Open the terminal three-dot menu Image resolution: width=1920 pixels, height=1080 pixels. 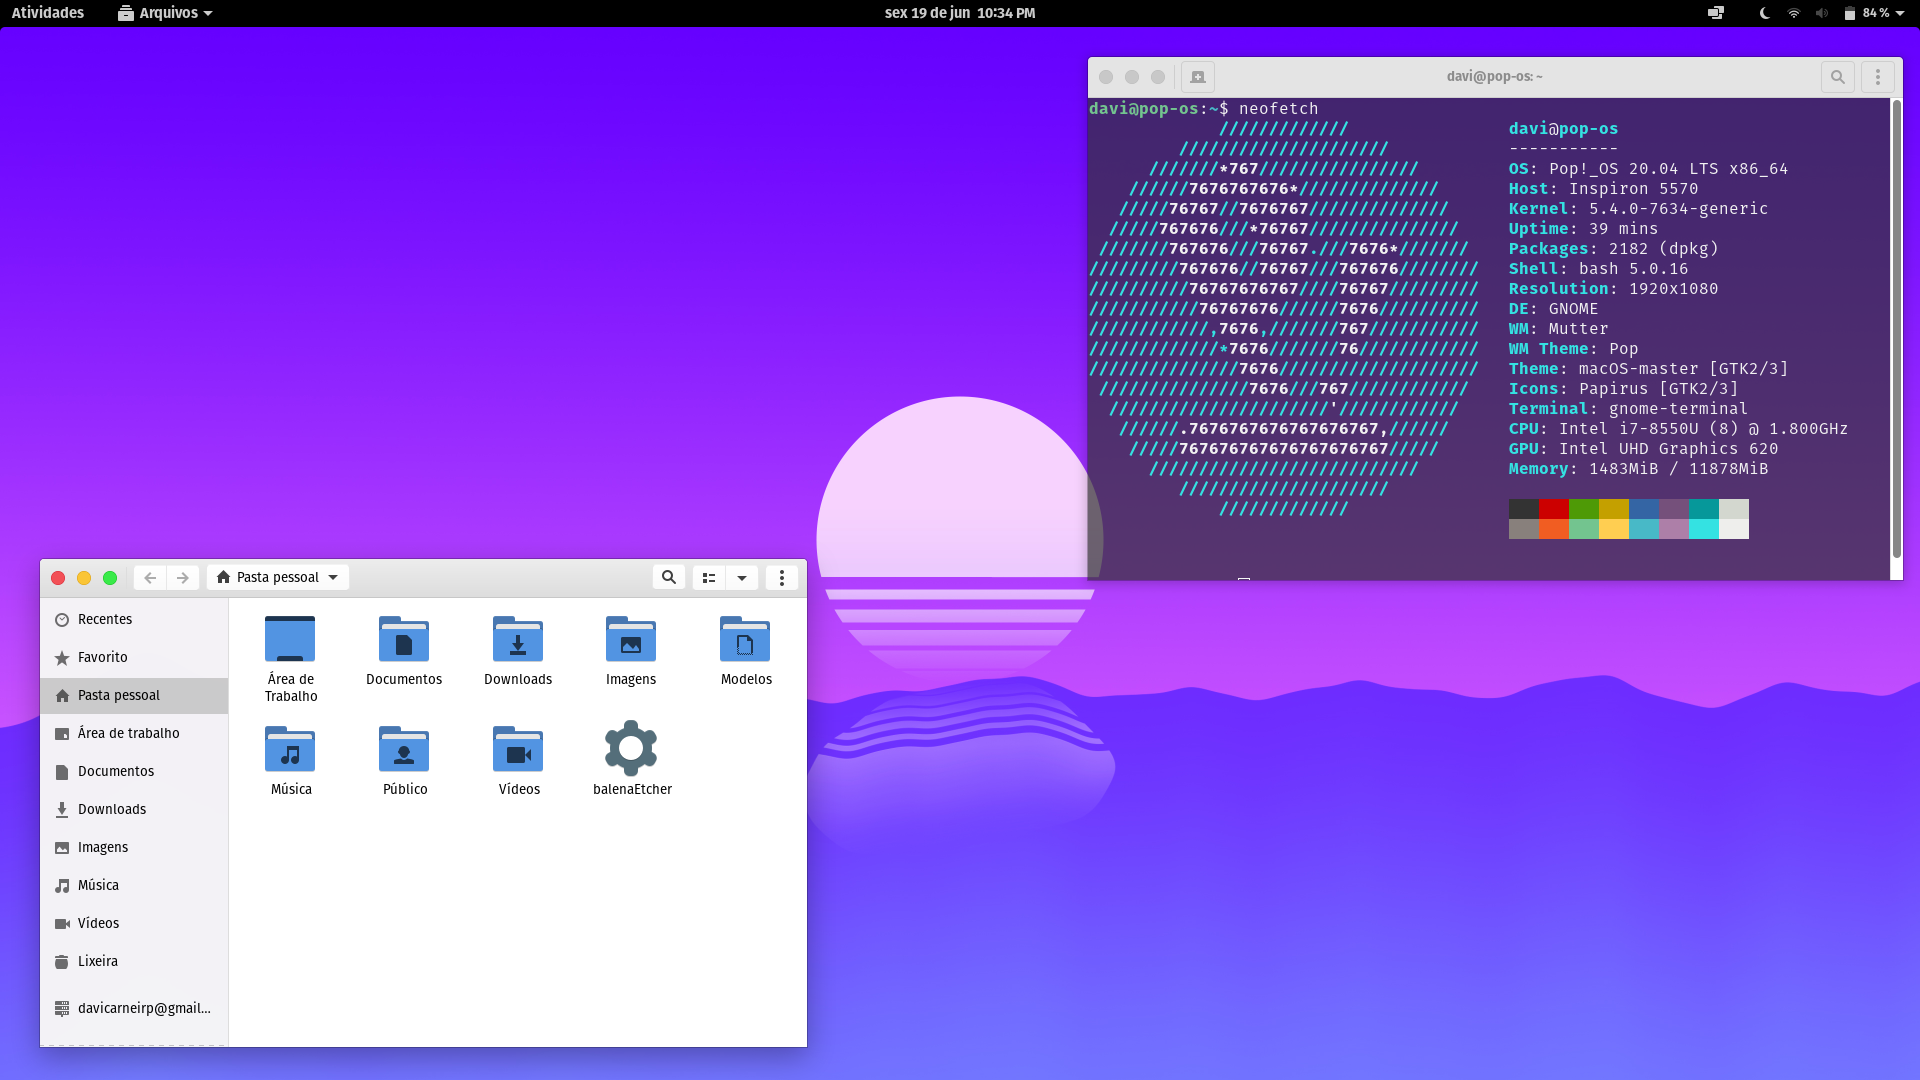(1877, 77)
